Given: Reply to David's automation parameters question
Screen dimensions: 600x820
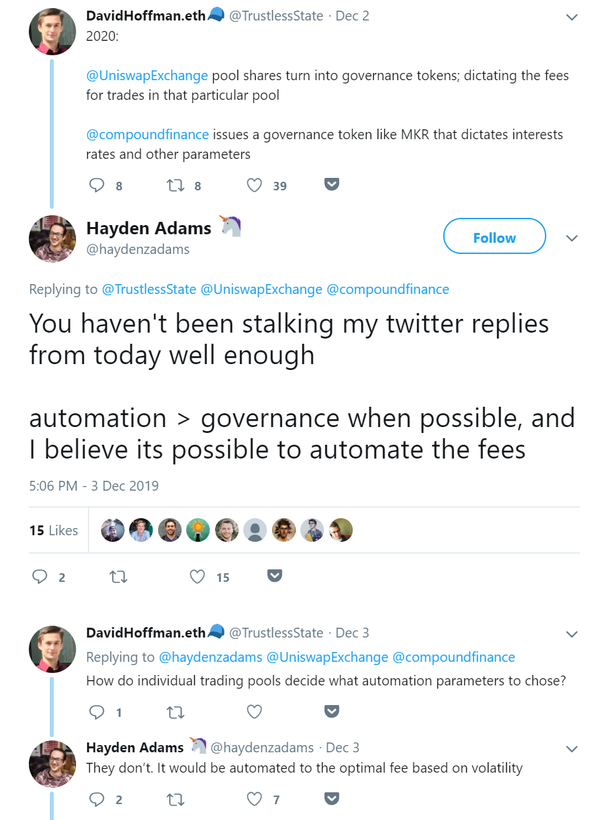Looking at the screenshot, I should tap(97, 712).
